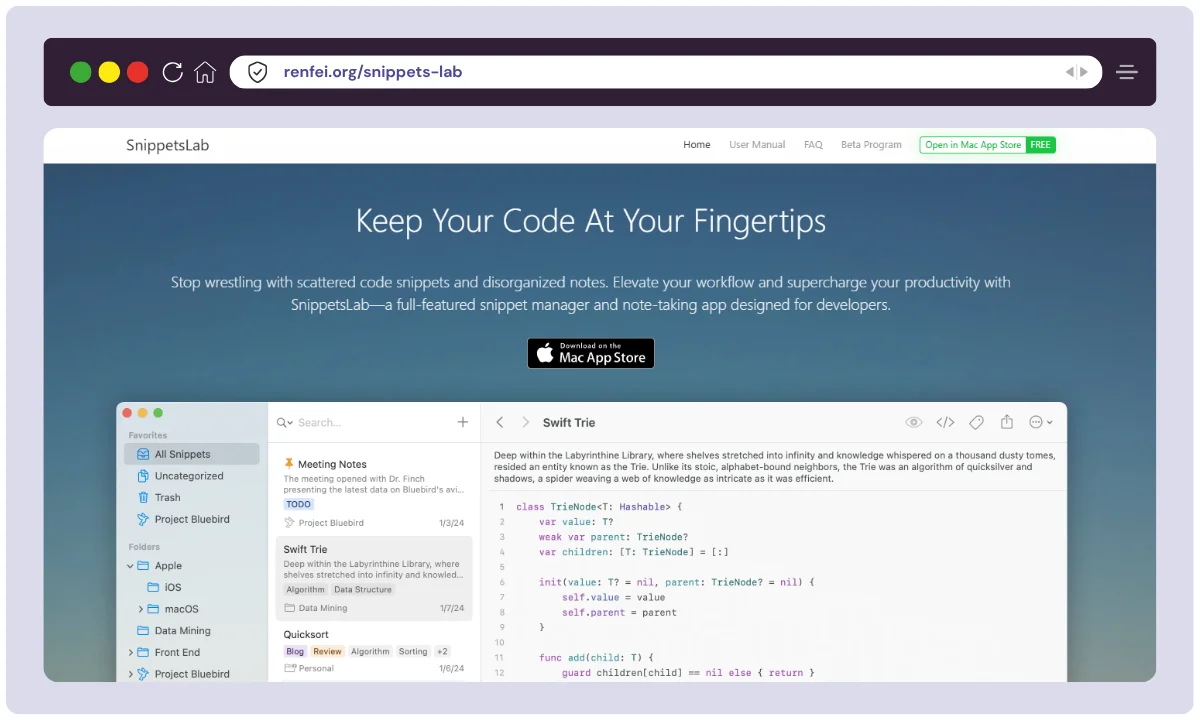Click the Algorithm tag on Quicksort
This screenshot has height=720, width=1200.
pos(370,652)
